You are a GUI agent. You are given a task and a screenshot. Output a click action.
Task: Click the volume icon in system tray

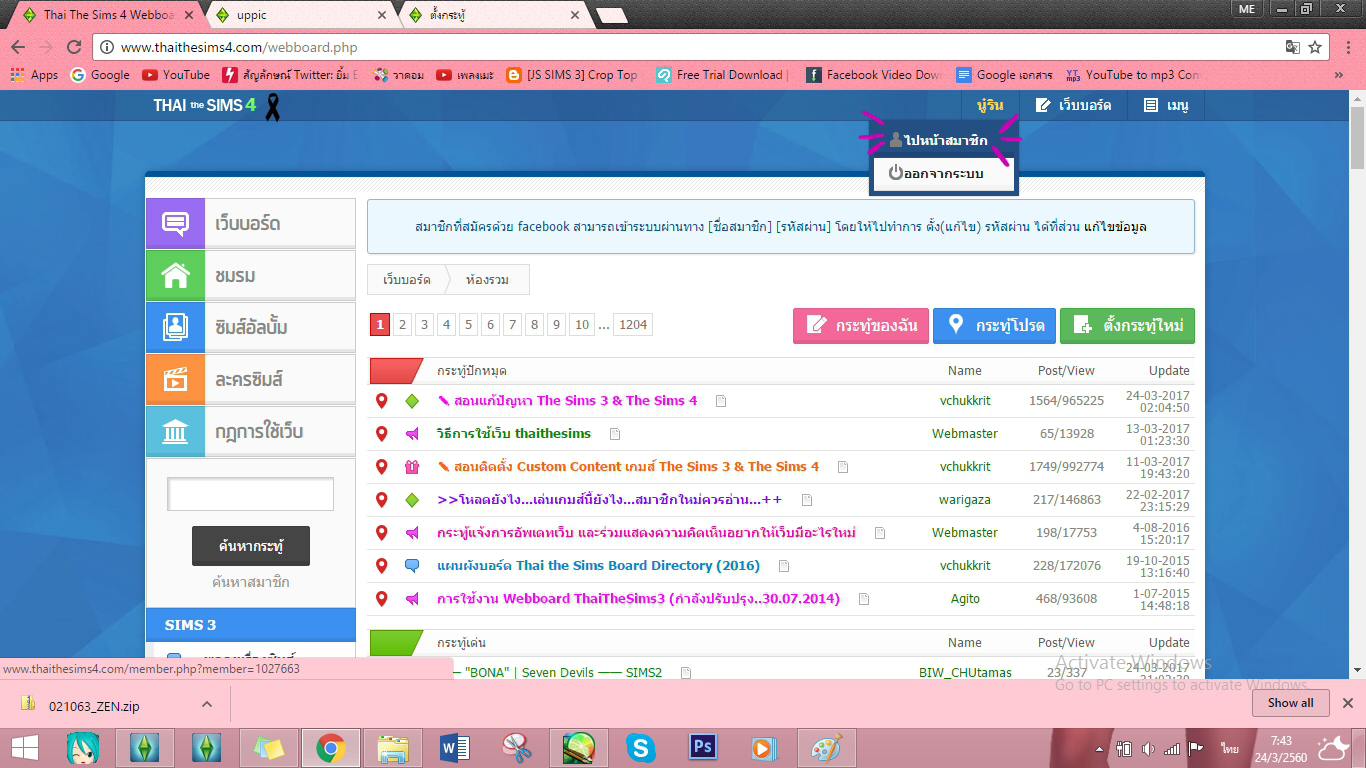(1147, 748)
